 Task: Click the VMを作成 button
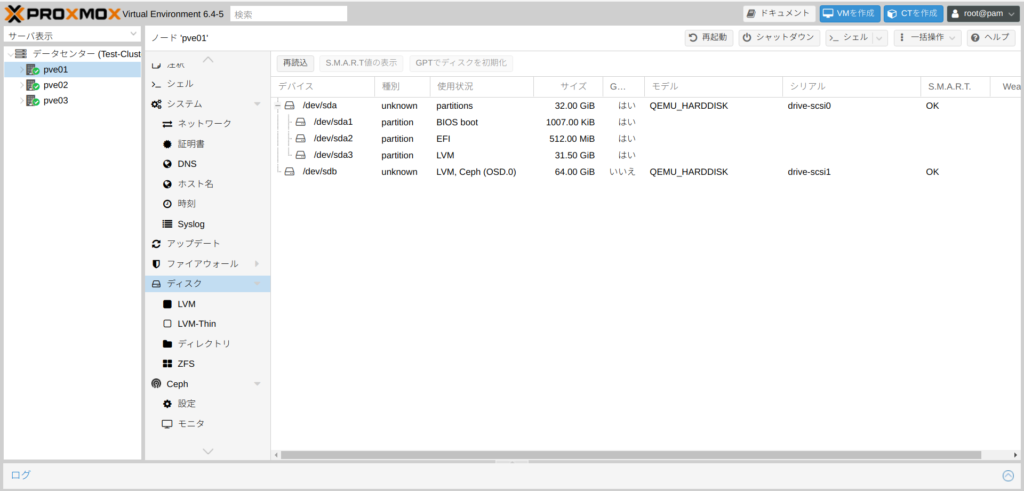850,13
